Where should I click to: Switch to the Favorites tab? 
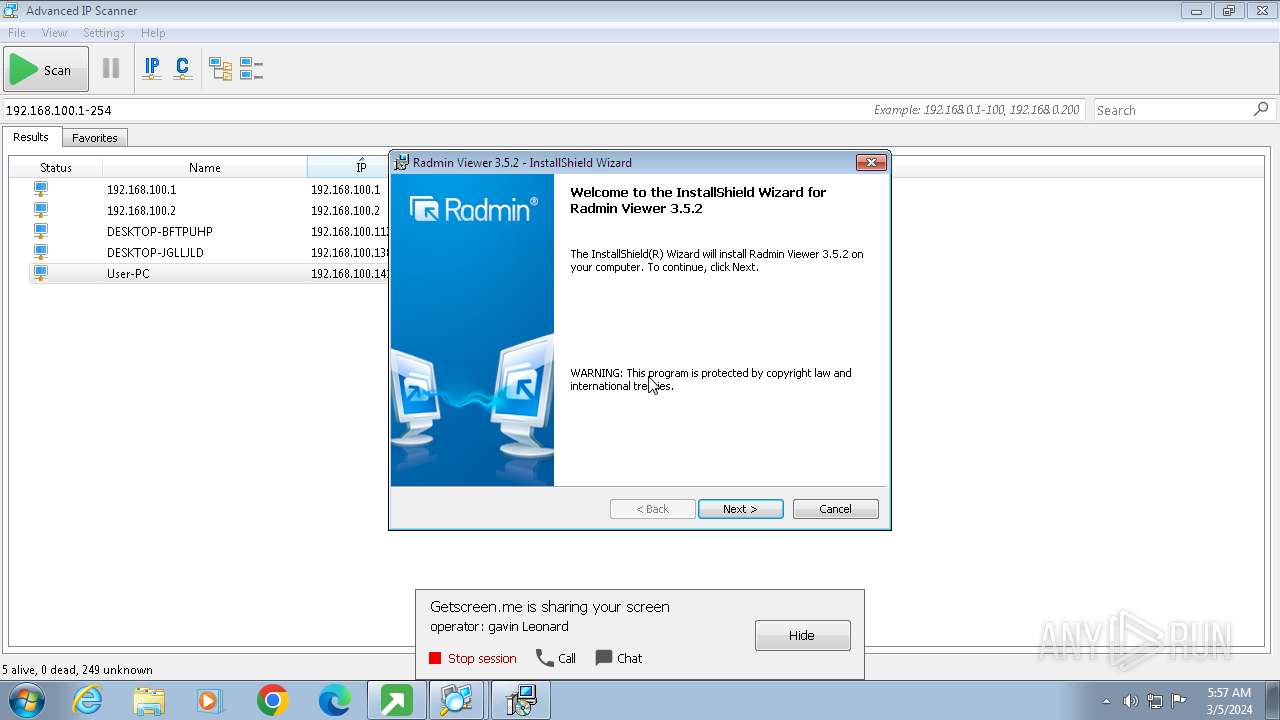pyautogui.click(x=95, y=138)
